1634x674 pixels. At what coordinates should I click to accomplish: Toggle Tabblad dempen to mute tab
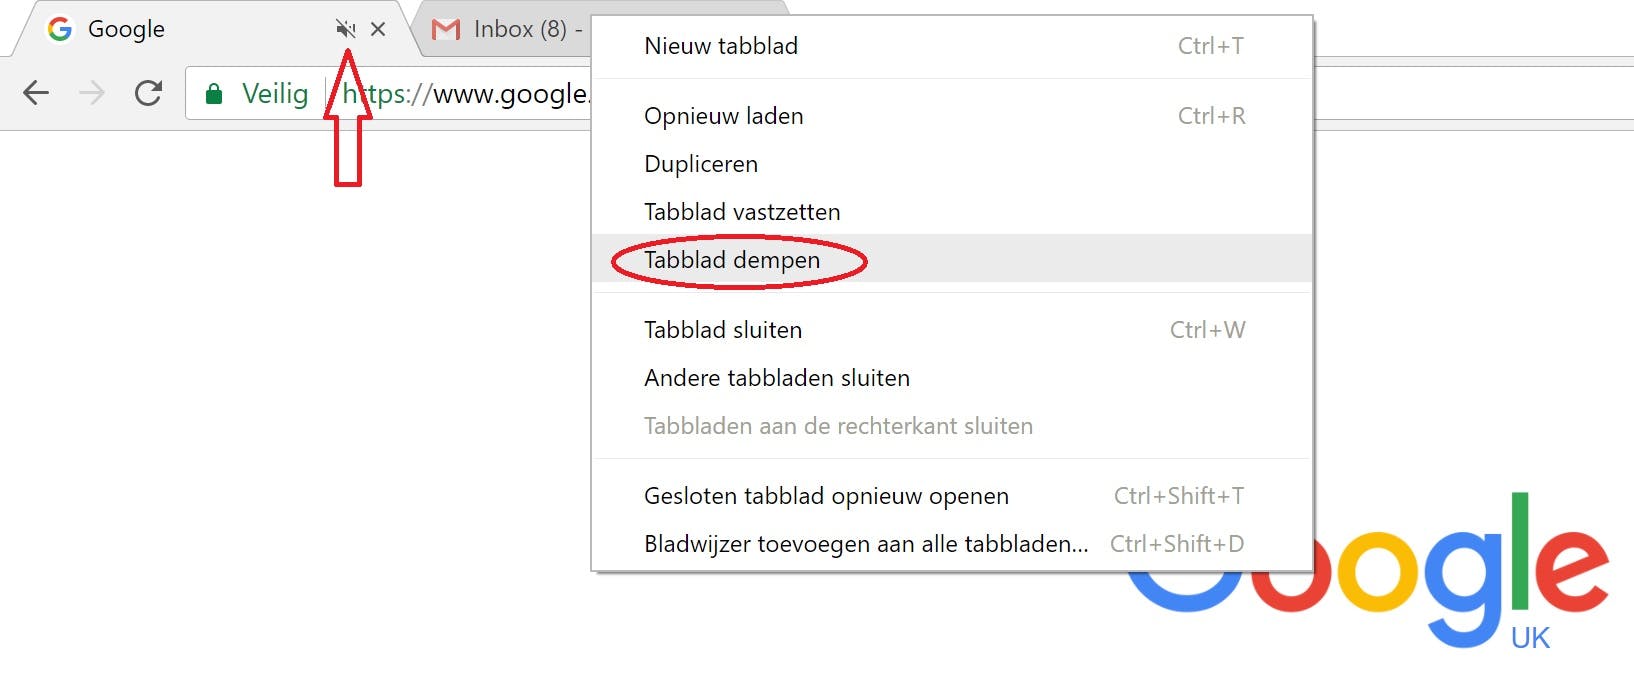pos(732,260)
